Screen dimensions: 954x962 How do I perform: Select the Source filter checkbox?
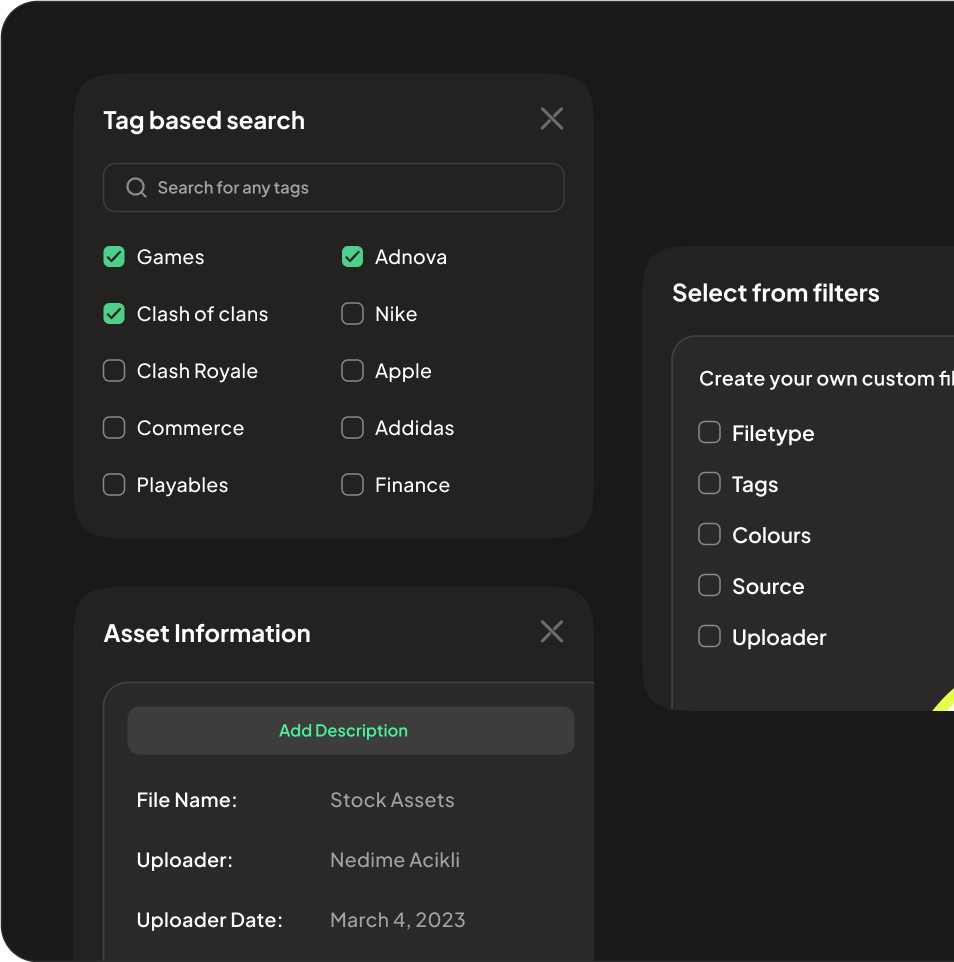(x=709, y=585)
